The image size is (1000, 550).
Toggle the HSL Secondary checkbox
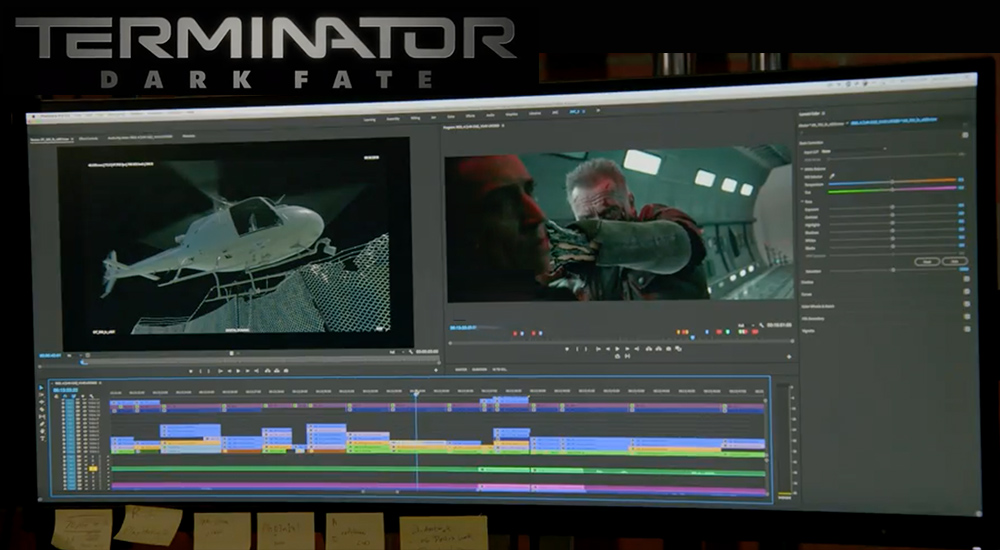pyautogui.click(x=967, y=316)
